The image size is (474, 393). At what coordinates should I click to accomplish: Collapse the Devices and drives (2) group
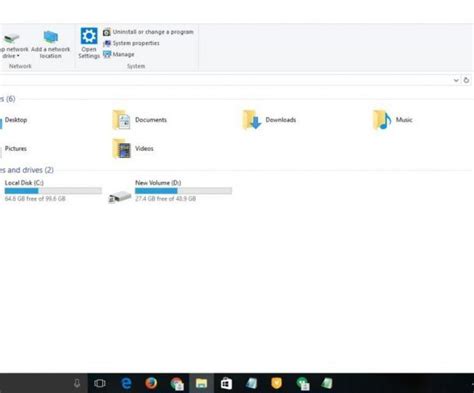27,170
